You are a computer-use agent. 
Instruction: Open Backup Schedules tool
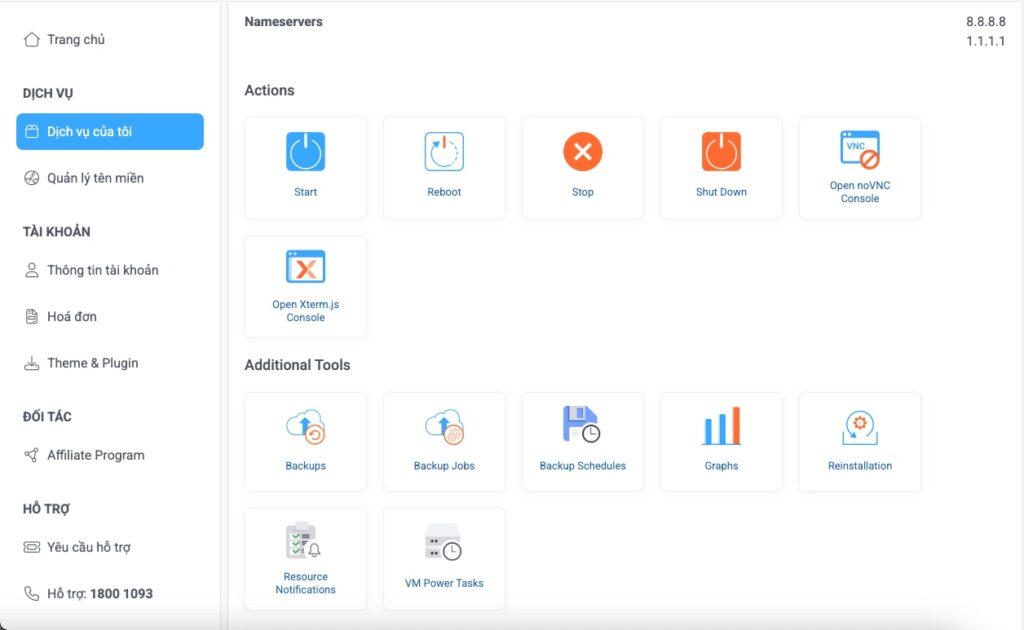(582, 426)
